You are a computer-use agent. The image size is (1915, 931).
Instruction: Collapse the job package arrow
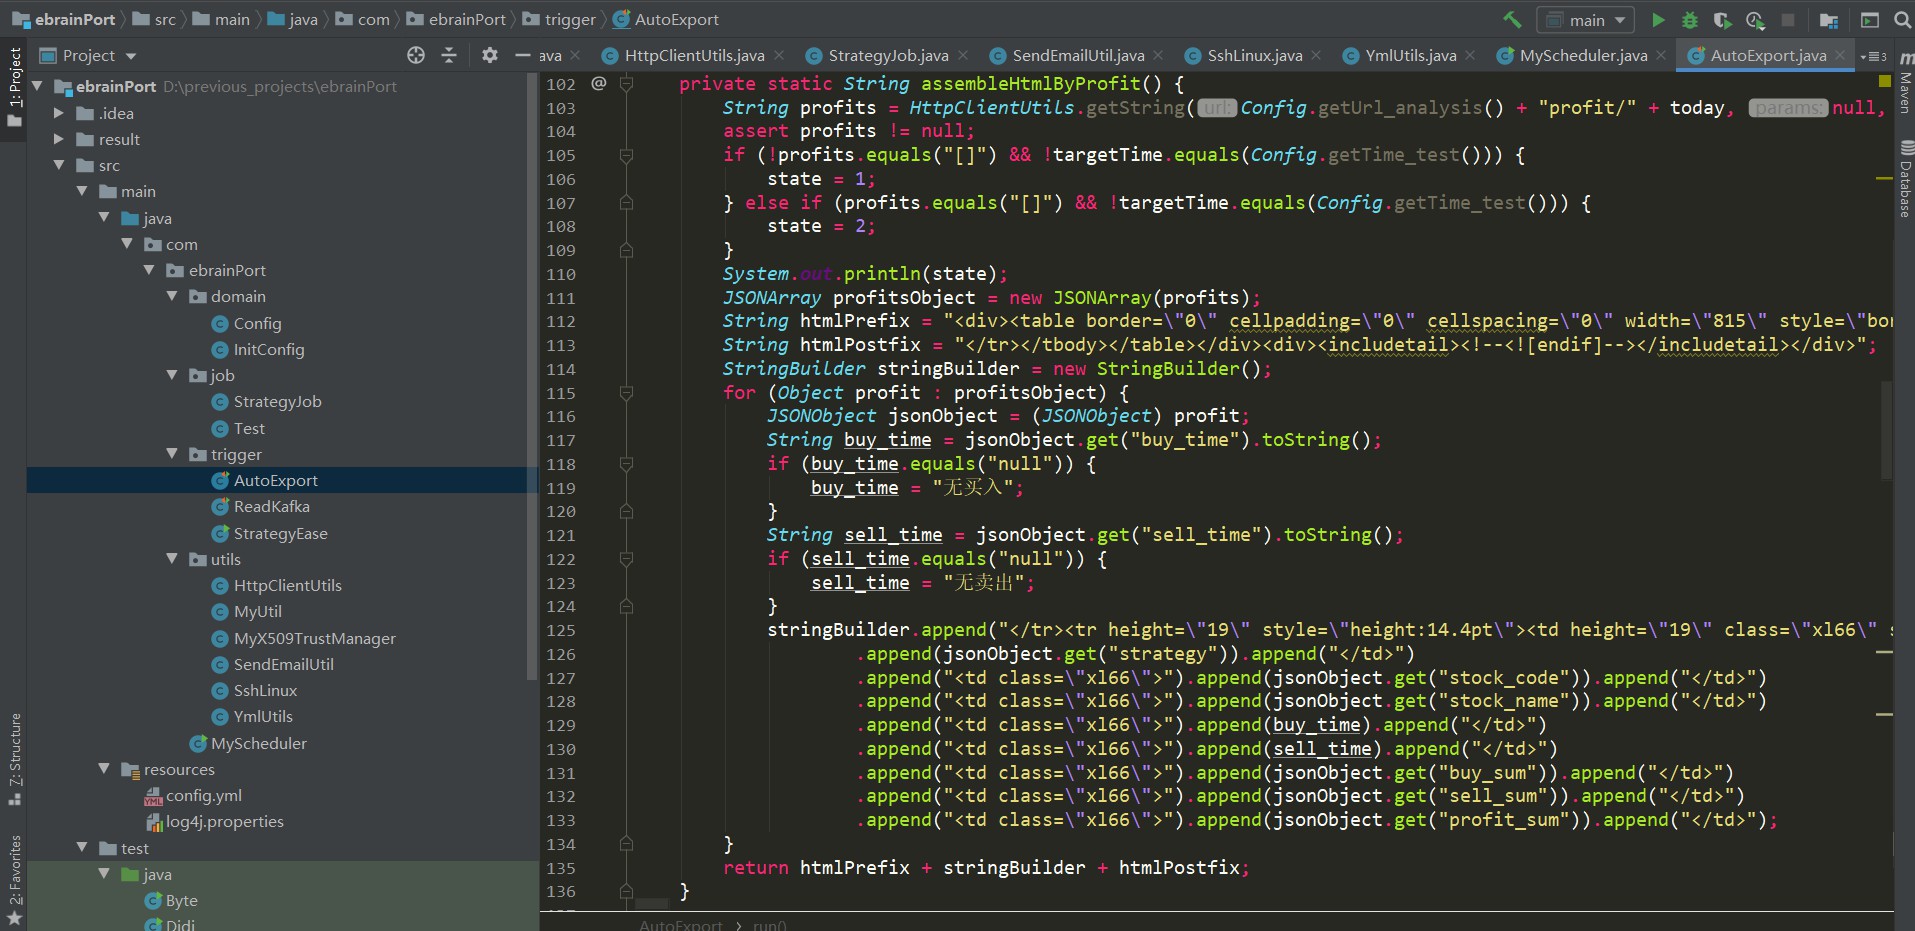pos(172,375)
